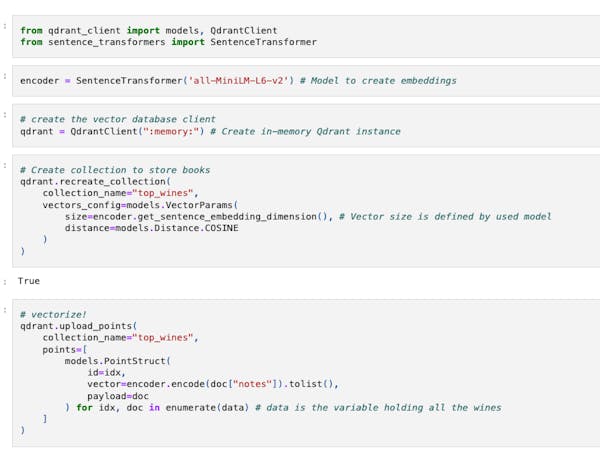Click the import qdrant_client code line

148,31
